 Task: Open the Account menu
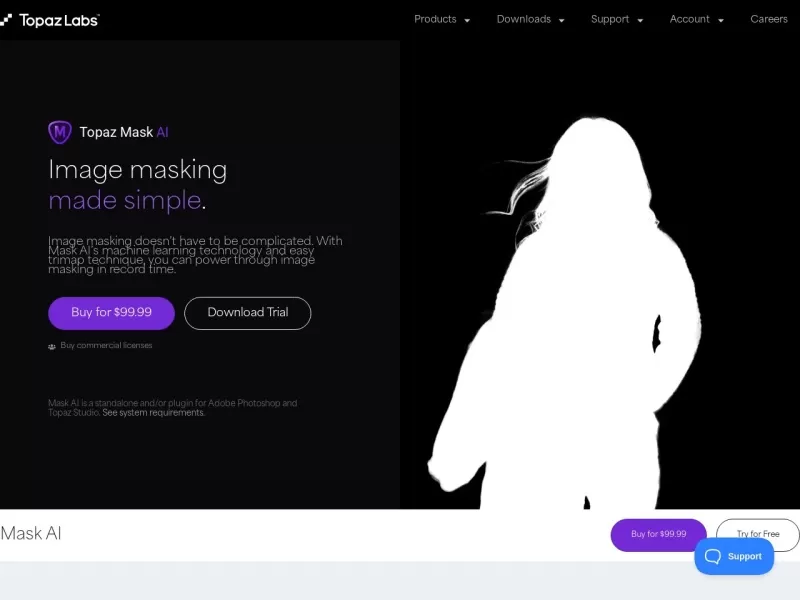click(689, 19)
